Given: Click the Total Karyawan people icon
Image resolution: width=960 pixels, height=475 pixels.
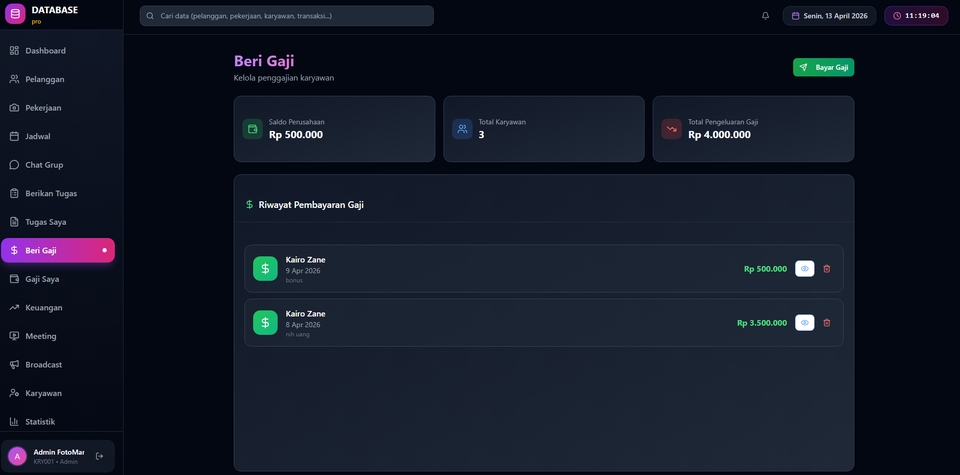Looking at the screenshot, I should coord(462,129).
